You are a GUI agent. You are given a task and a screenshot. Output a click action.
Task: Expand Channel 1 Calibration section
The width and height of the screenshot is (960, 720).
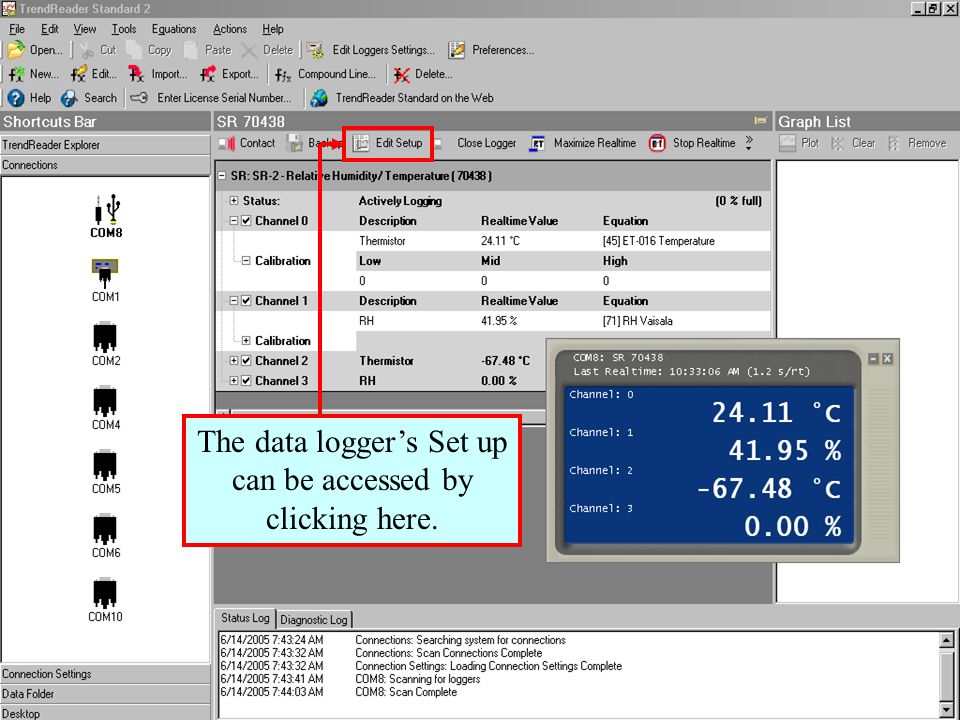coord(246,341)
